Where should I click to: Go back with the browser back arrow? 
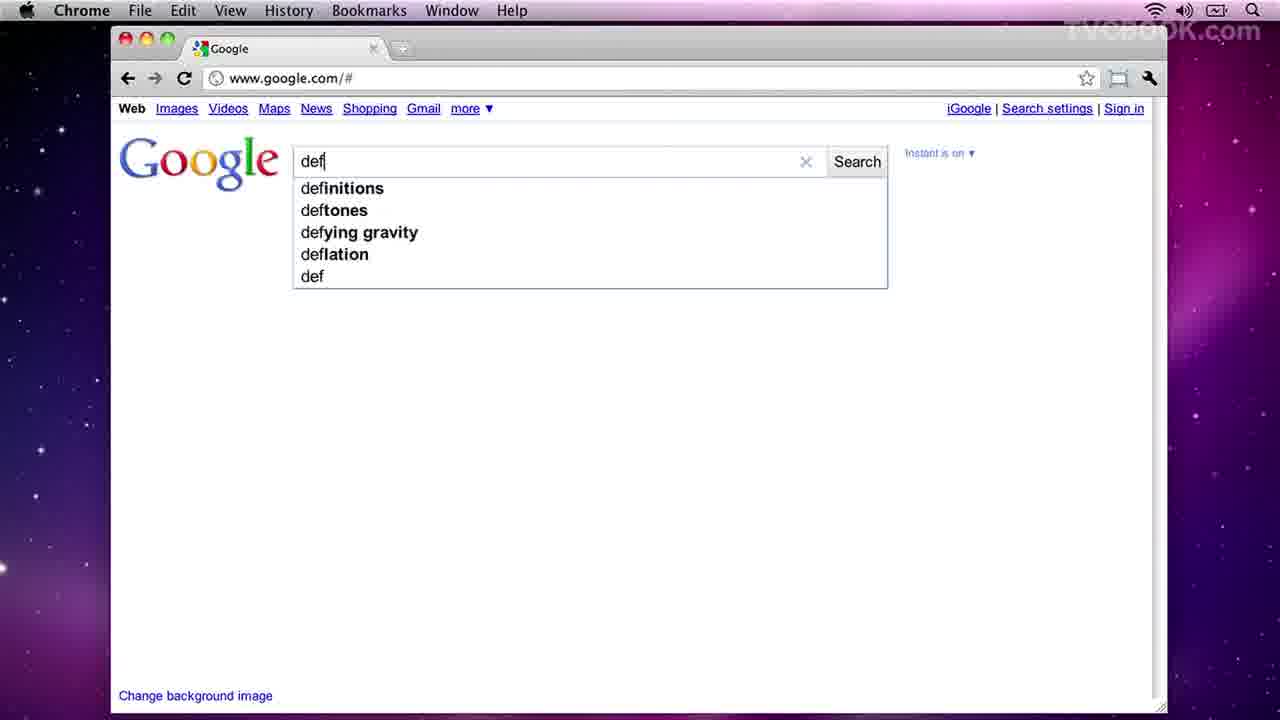128,78
